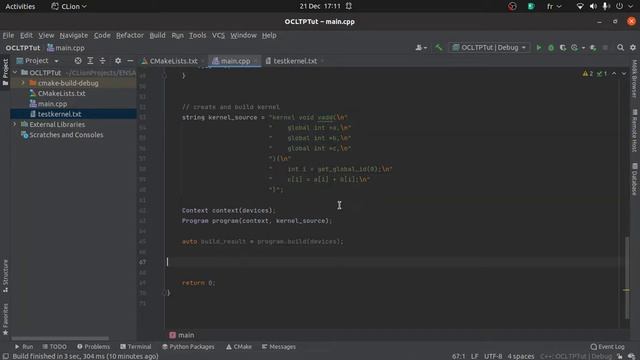Open the CLion app menu dropdown
The width and height of the screenshot is (640, 360).
click(x=69, y=6)
